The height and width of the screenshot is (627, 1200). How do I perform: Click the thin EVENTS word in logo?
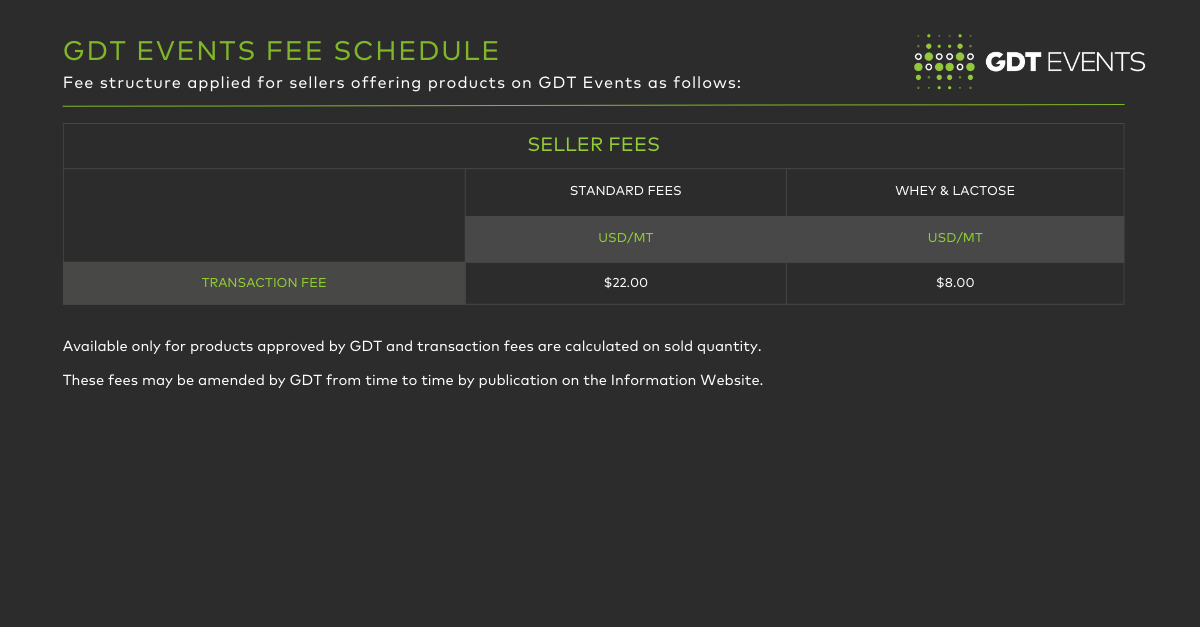pos(1096,62)
